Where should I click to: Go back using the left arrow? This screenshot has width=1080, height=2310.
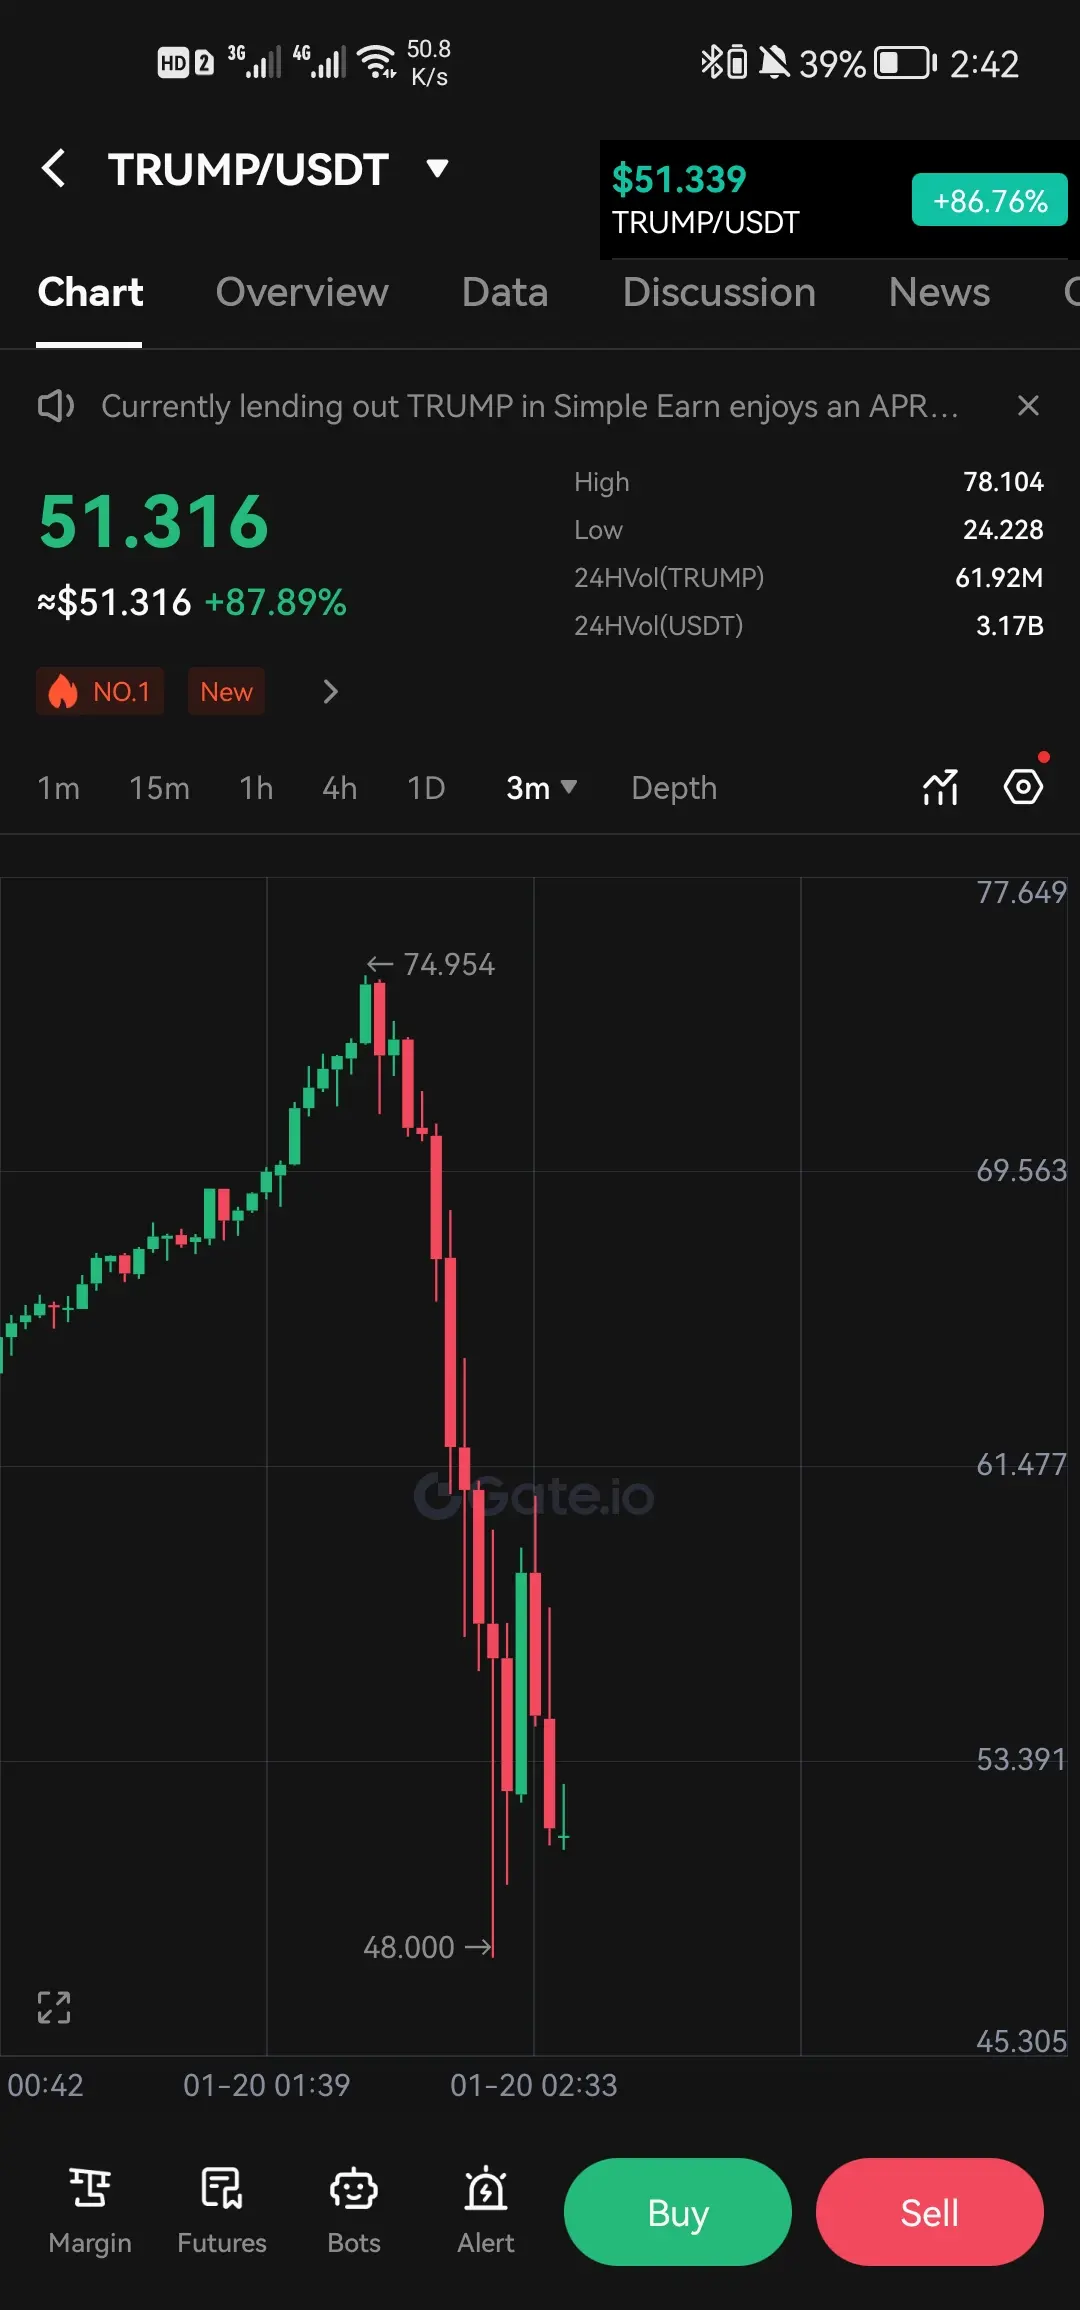point(54,168)
